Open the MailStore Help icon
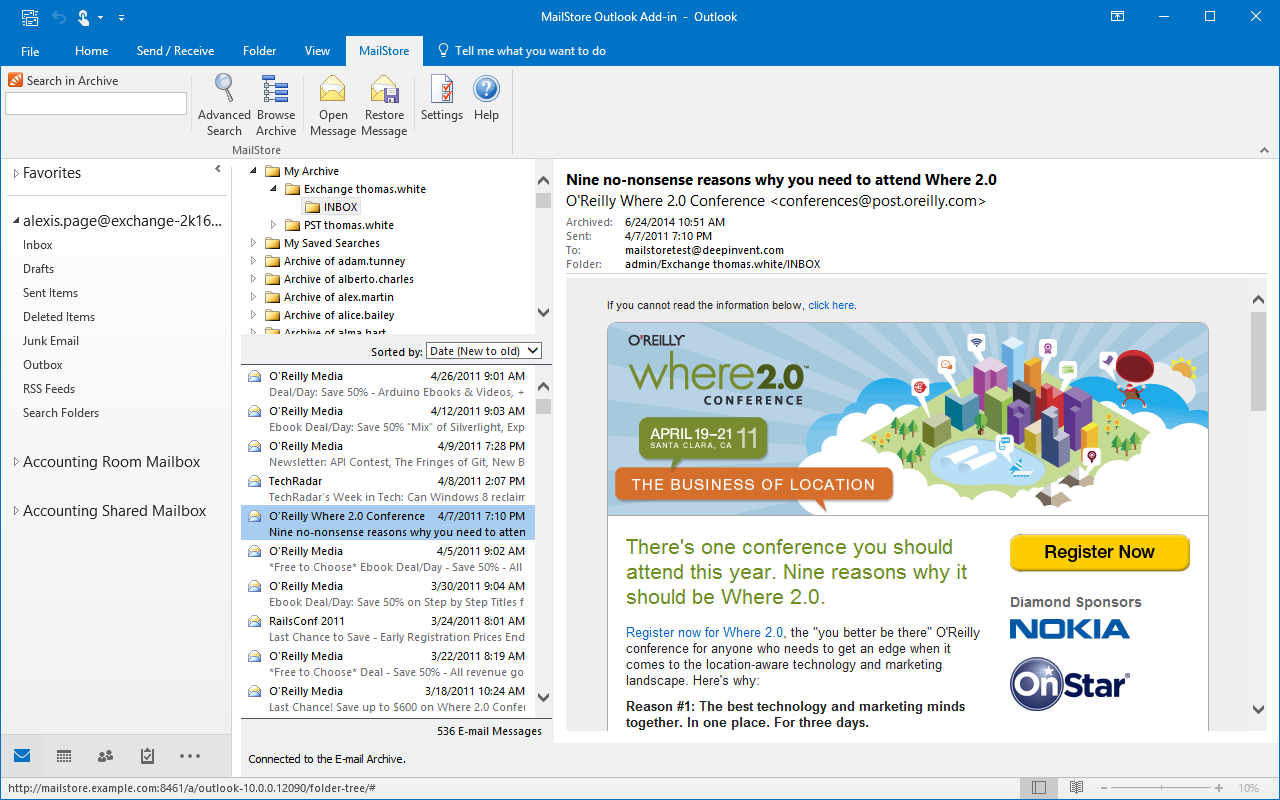1280x800 pixels. coord(486,98)
